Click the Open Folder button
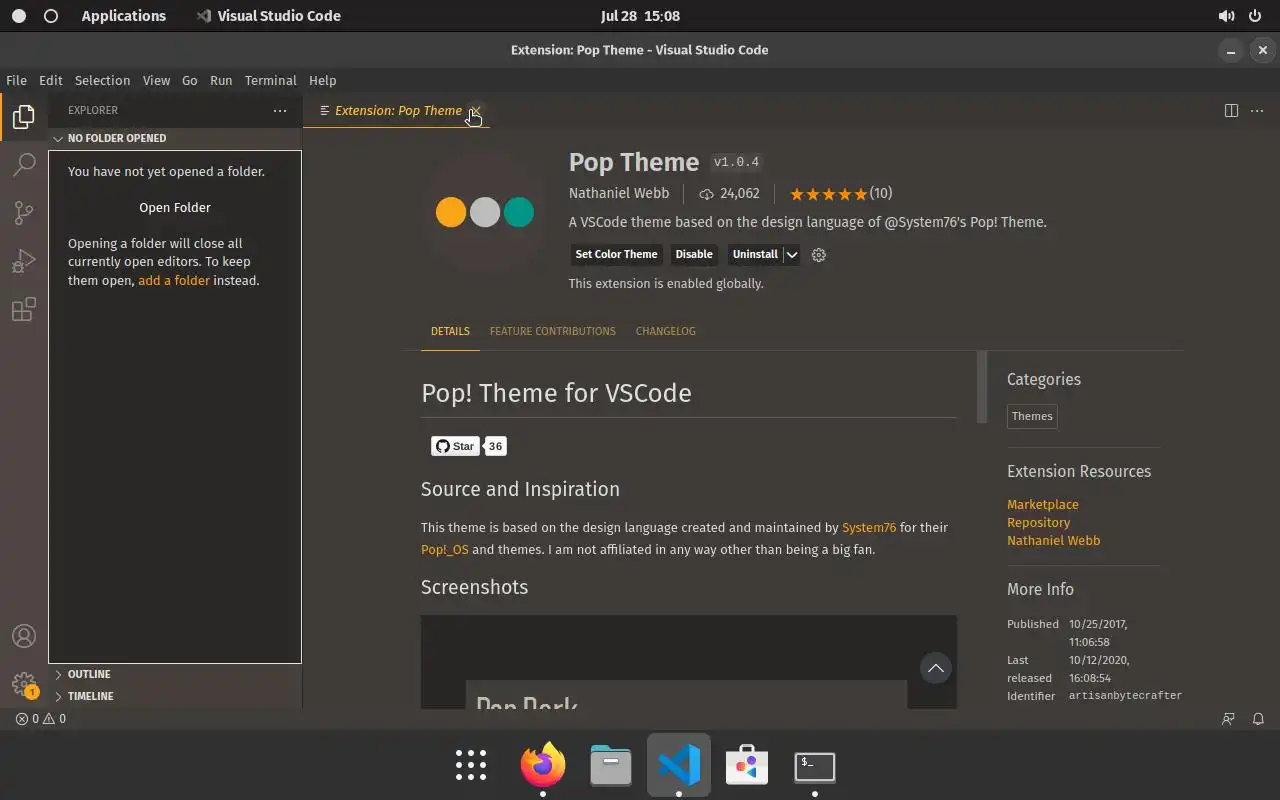The height and width of the screenshot is (800, 1280). (x=175, y=208)
